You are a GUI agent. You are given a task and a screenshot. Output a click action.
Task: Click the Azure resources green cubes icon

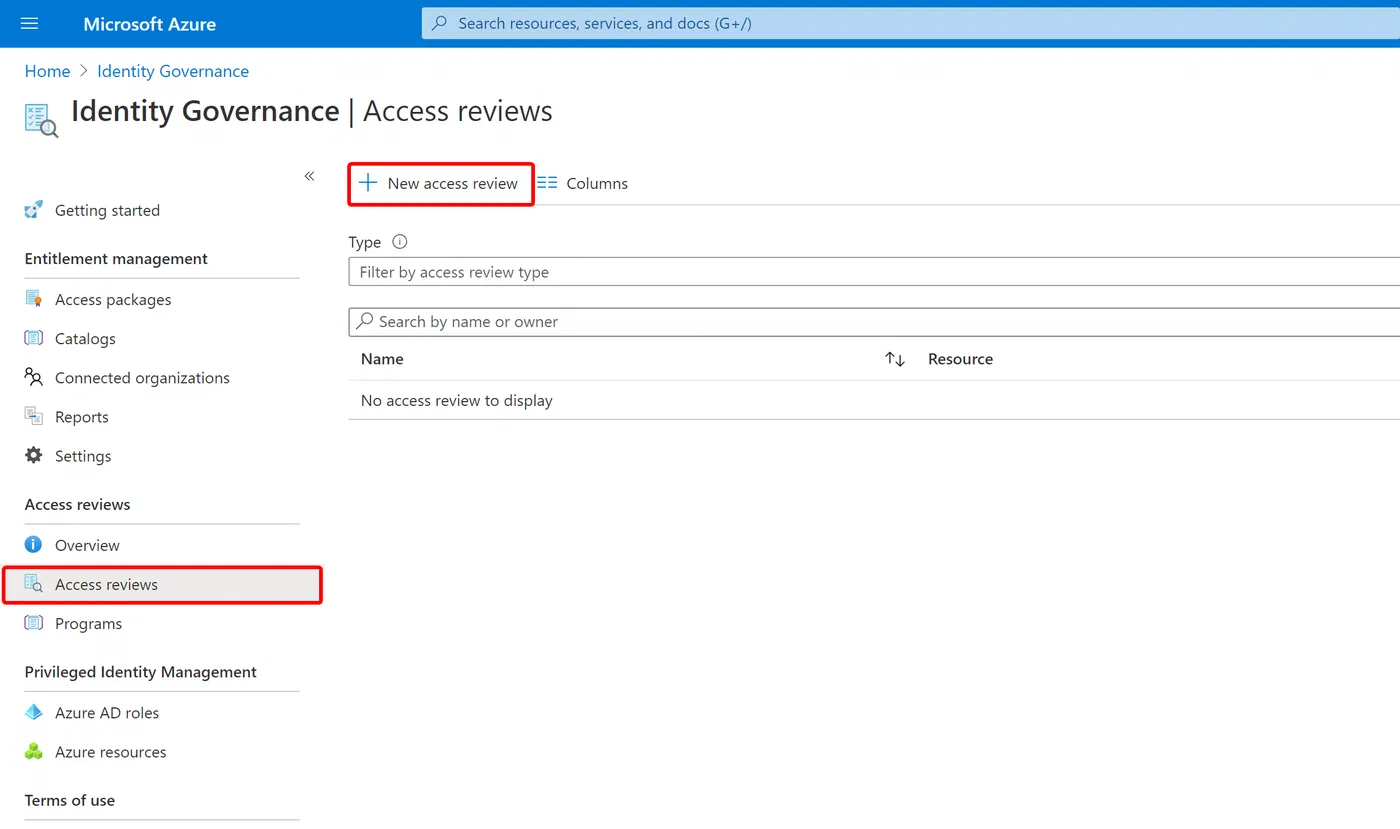coord(34,751)
